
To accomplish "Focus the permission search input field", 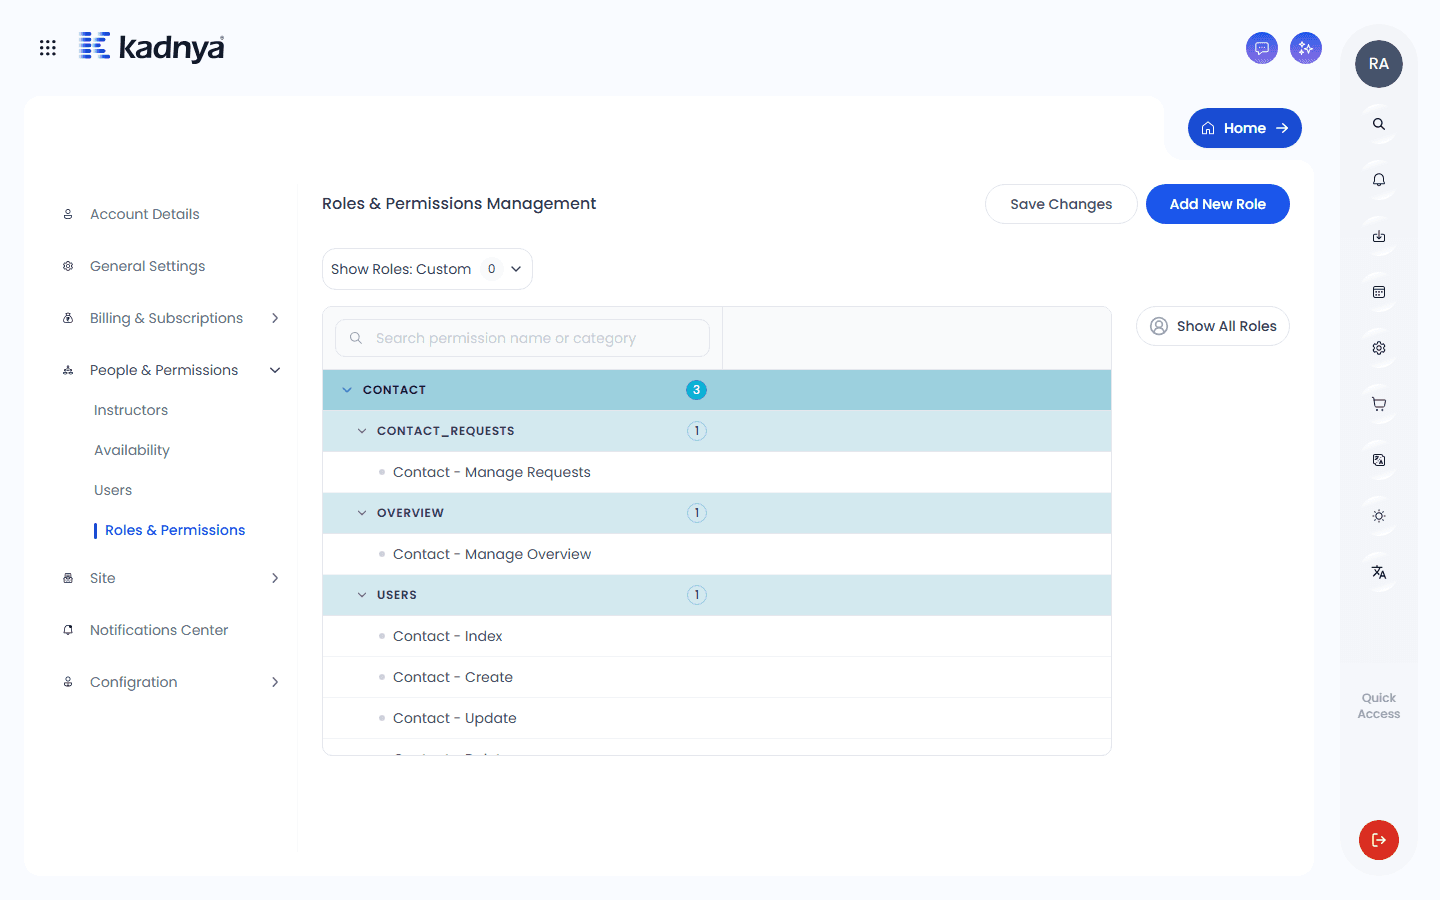I will click(x=522, y=338).
